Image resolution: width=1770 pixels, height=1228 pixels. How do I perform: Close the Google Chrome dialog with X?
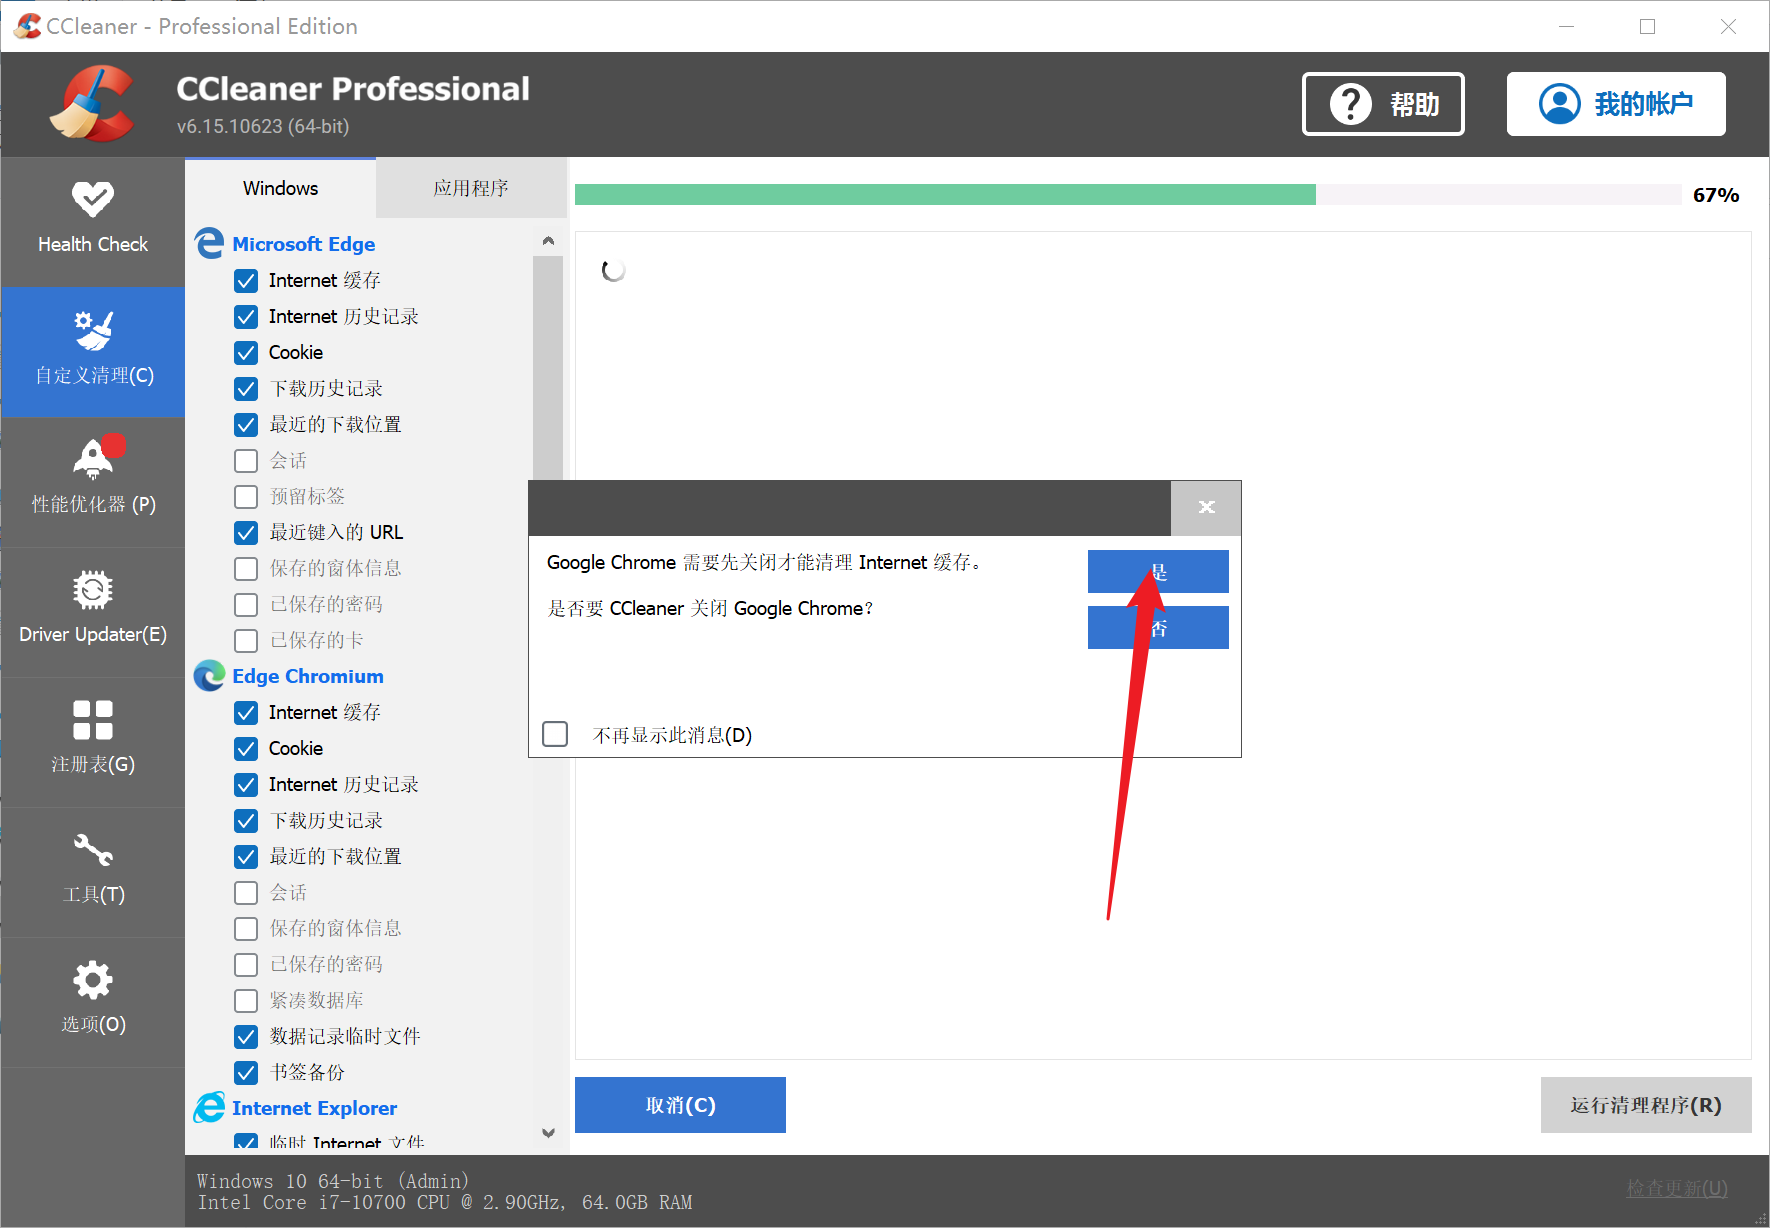(x=1206, y=507)
